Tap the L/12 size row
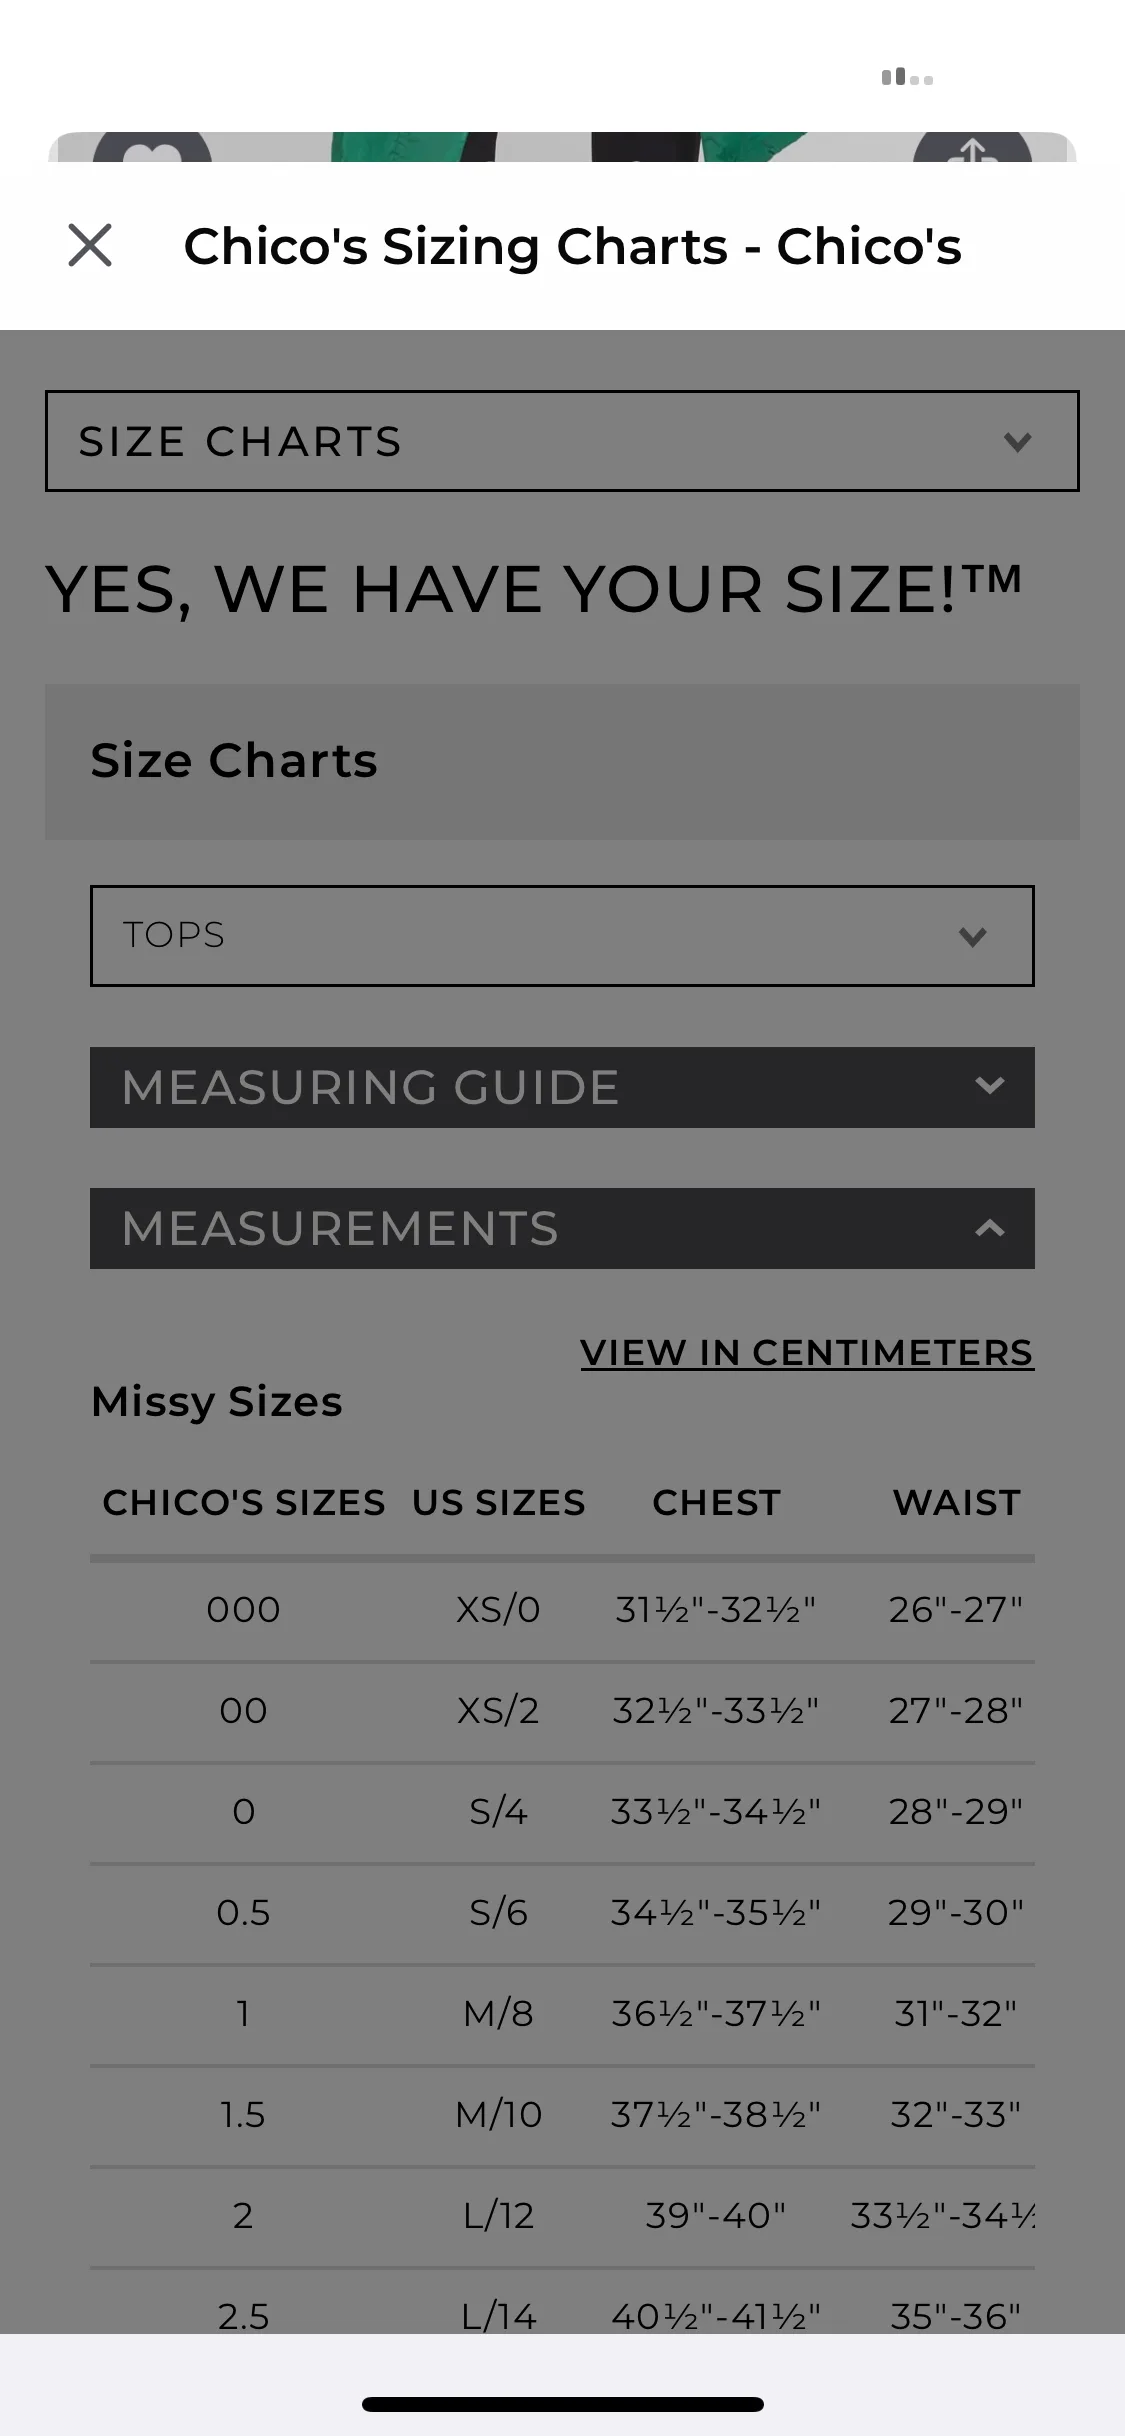 pyautogui.click(x=562, y=2215)
